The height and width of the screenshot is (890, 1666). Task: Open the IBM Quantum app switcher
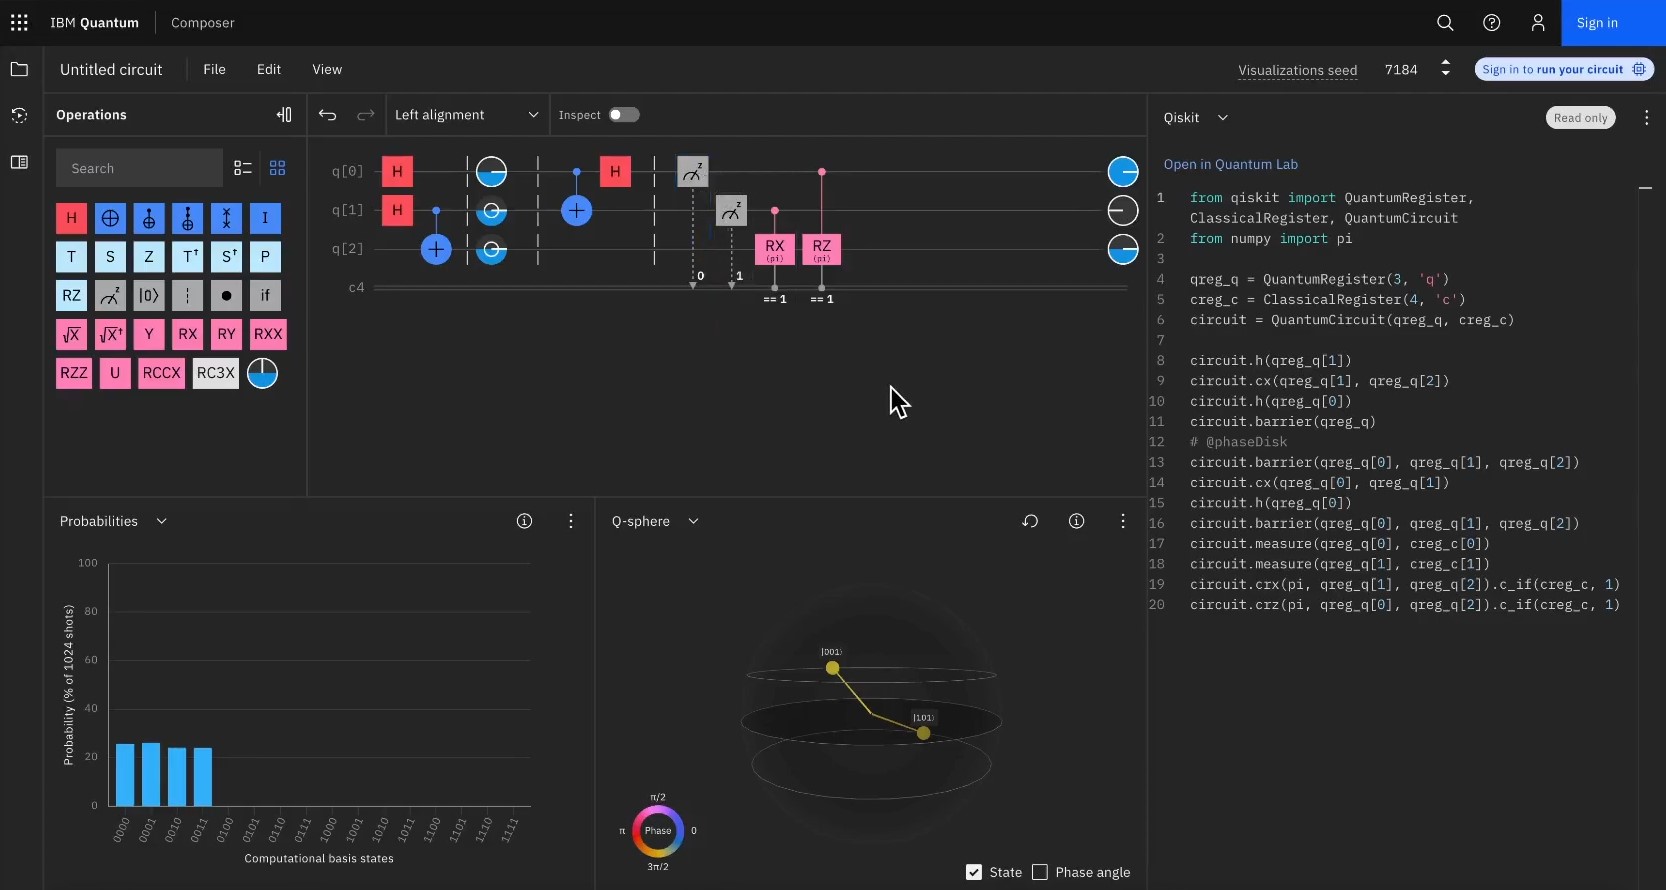coord(19,22)
